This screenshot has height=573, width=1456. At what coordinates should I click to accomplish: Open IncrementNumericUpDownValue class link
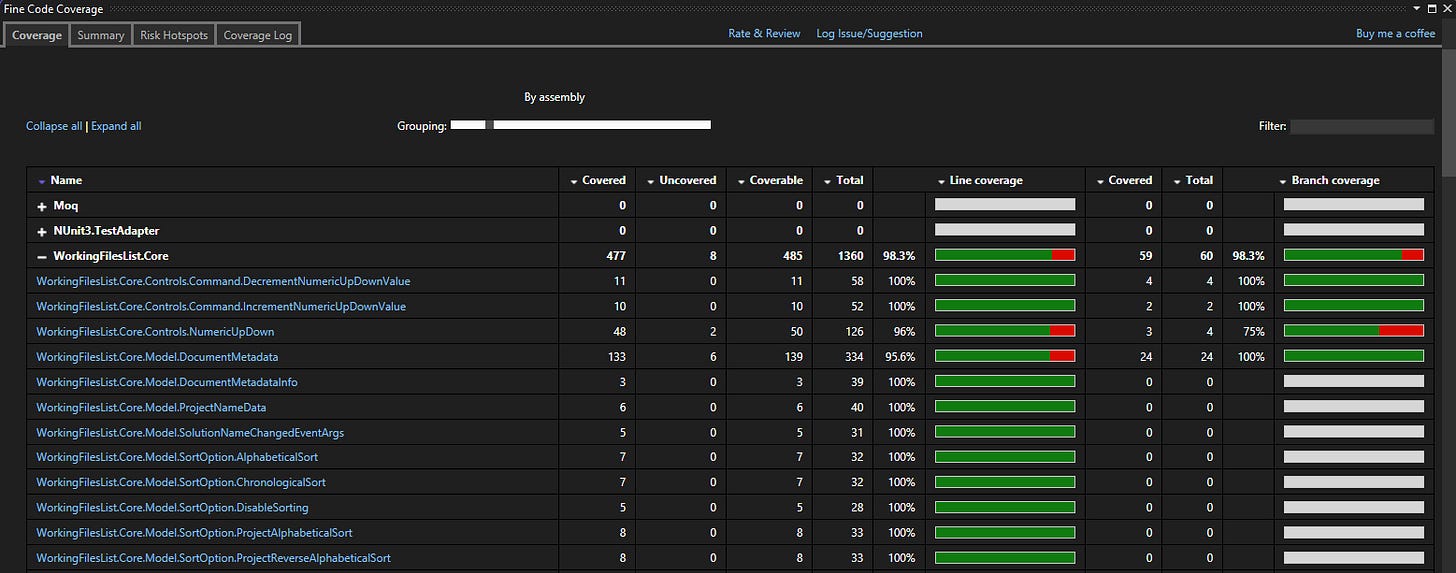pos(221,306)
